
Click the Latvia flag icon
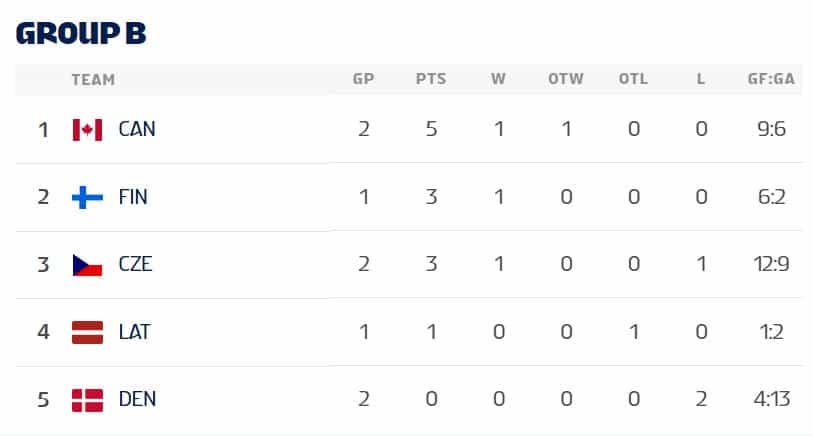point(88,332)
